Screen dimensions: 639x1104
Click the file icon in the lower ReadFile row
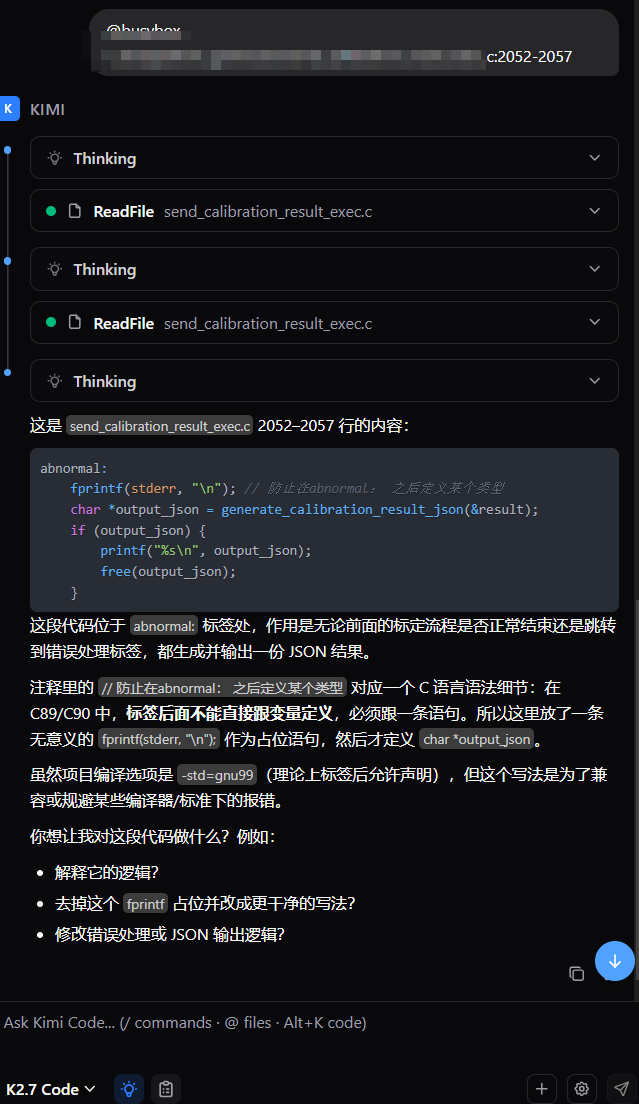tap(75, 322)
